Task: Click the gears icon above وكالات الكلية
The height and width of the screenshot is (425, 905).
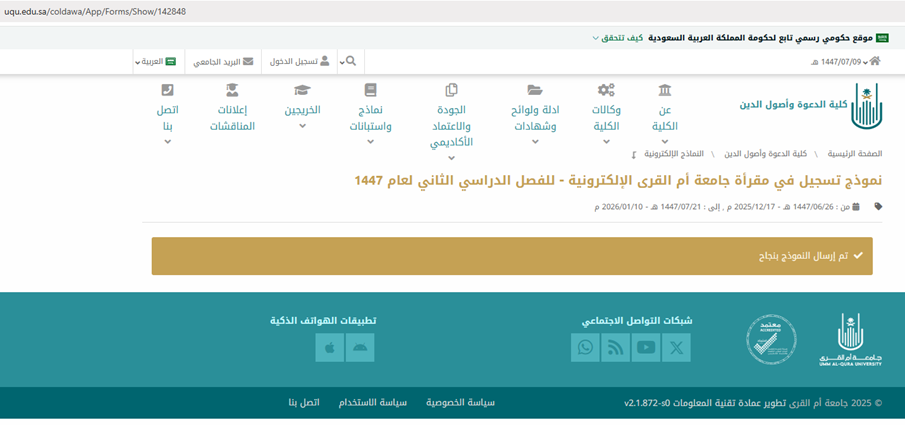Action: coord(606,90)
